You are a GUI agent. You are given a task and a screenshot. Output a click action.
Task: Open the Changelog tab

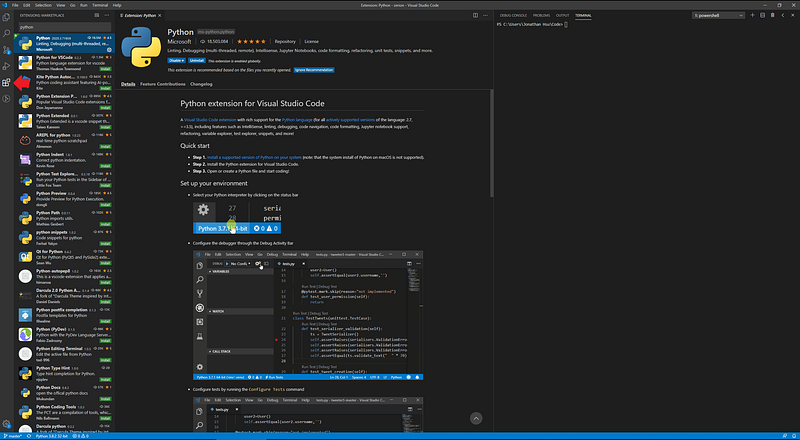coord(201,84)
